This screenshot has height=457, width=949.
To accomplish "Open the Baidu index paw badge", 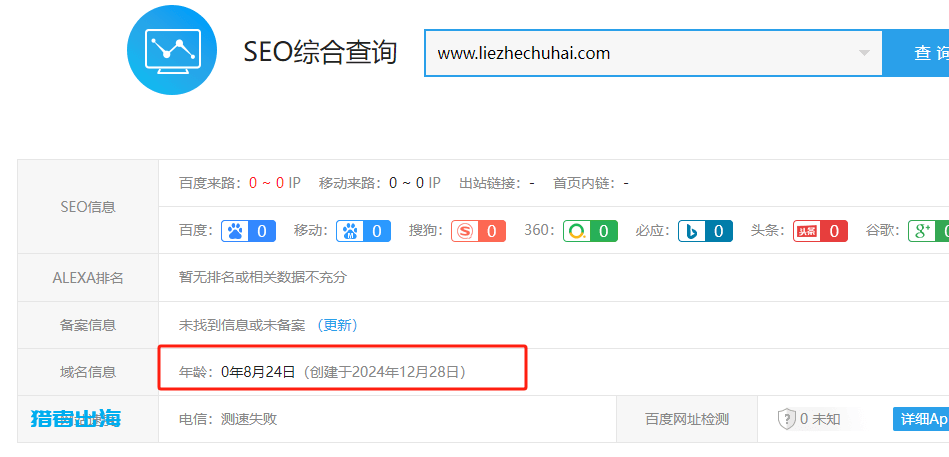I will click(x=249, y=231).
